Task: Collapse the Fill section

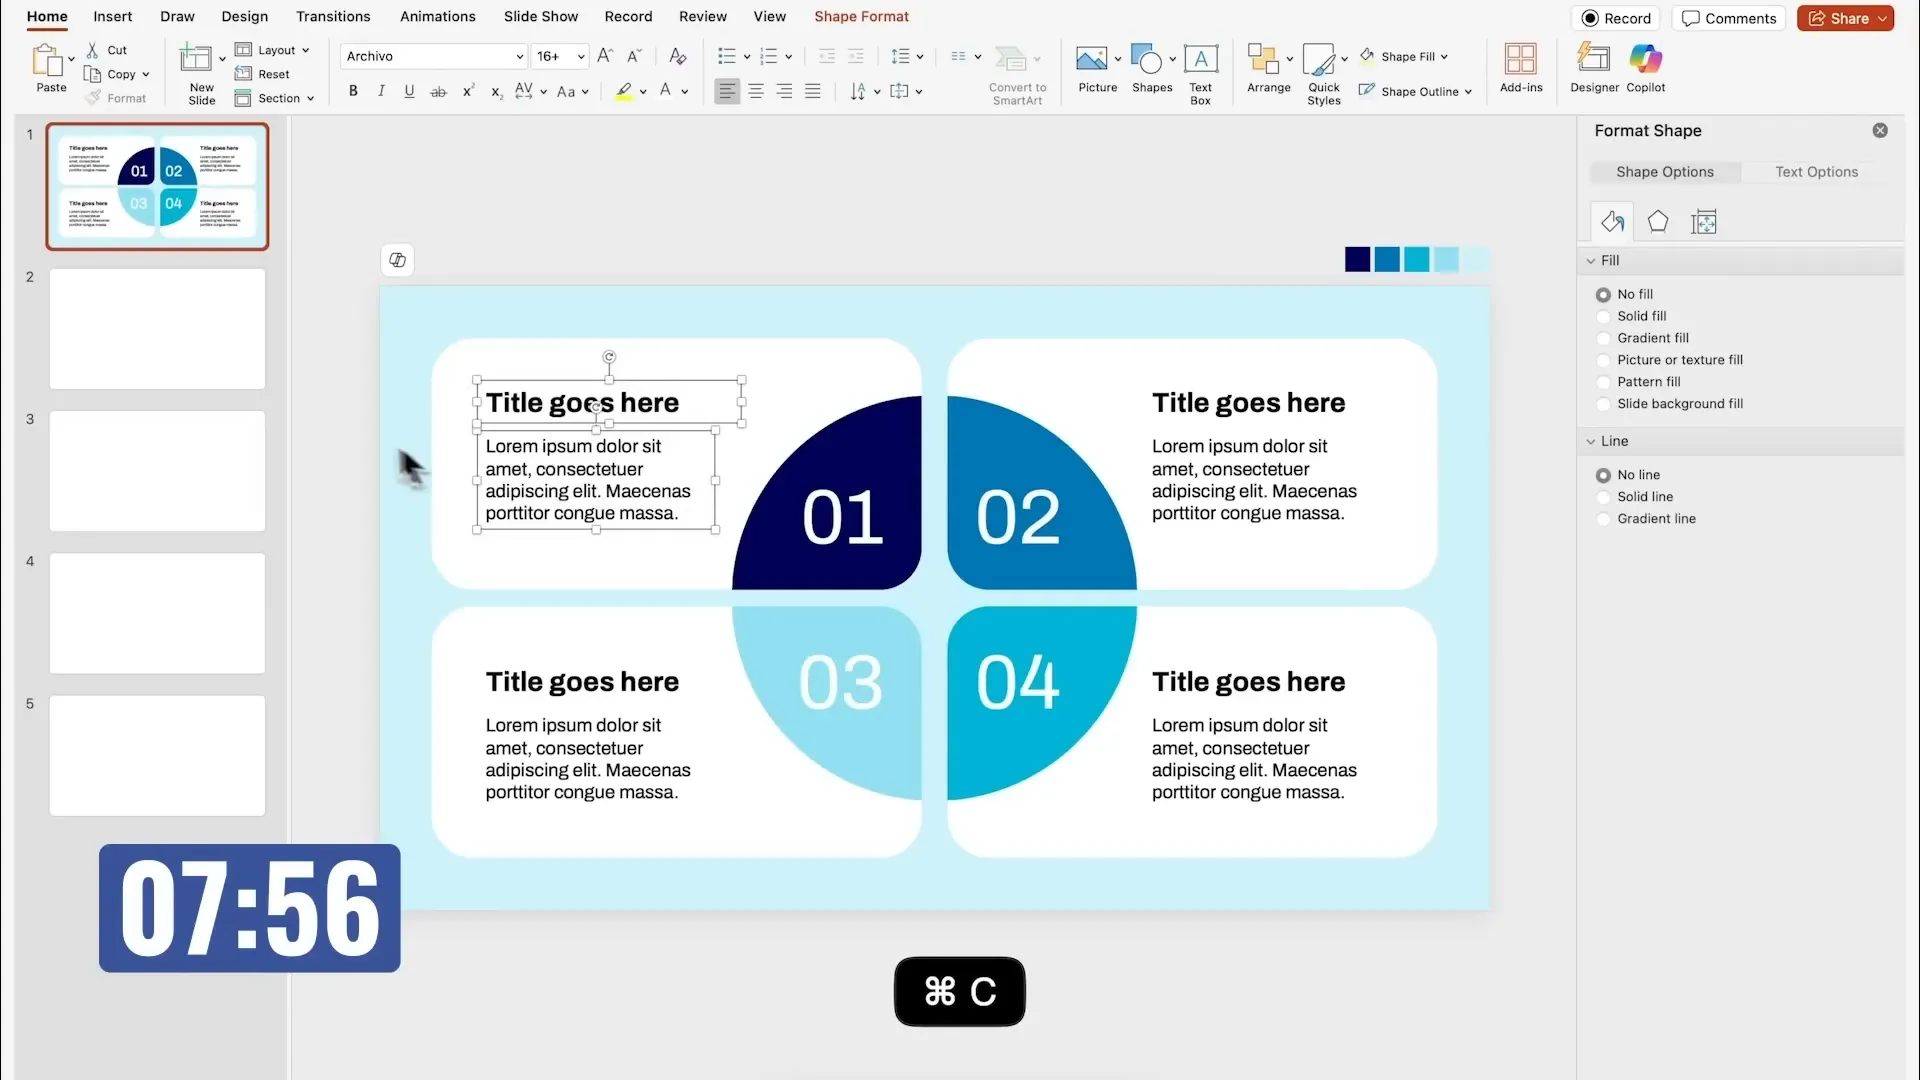Action: [x=1591, y=261]
